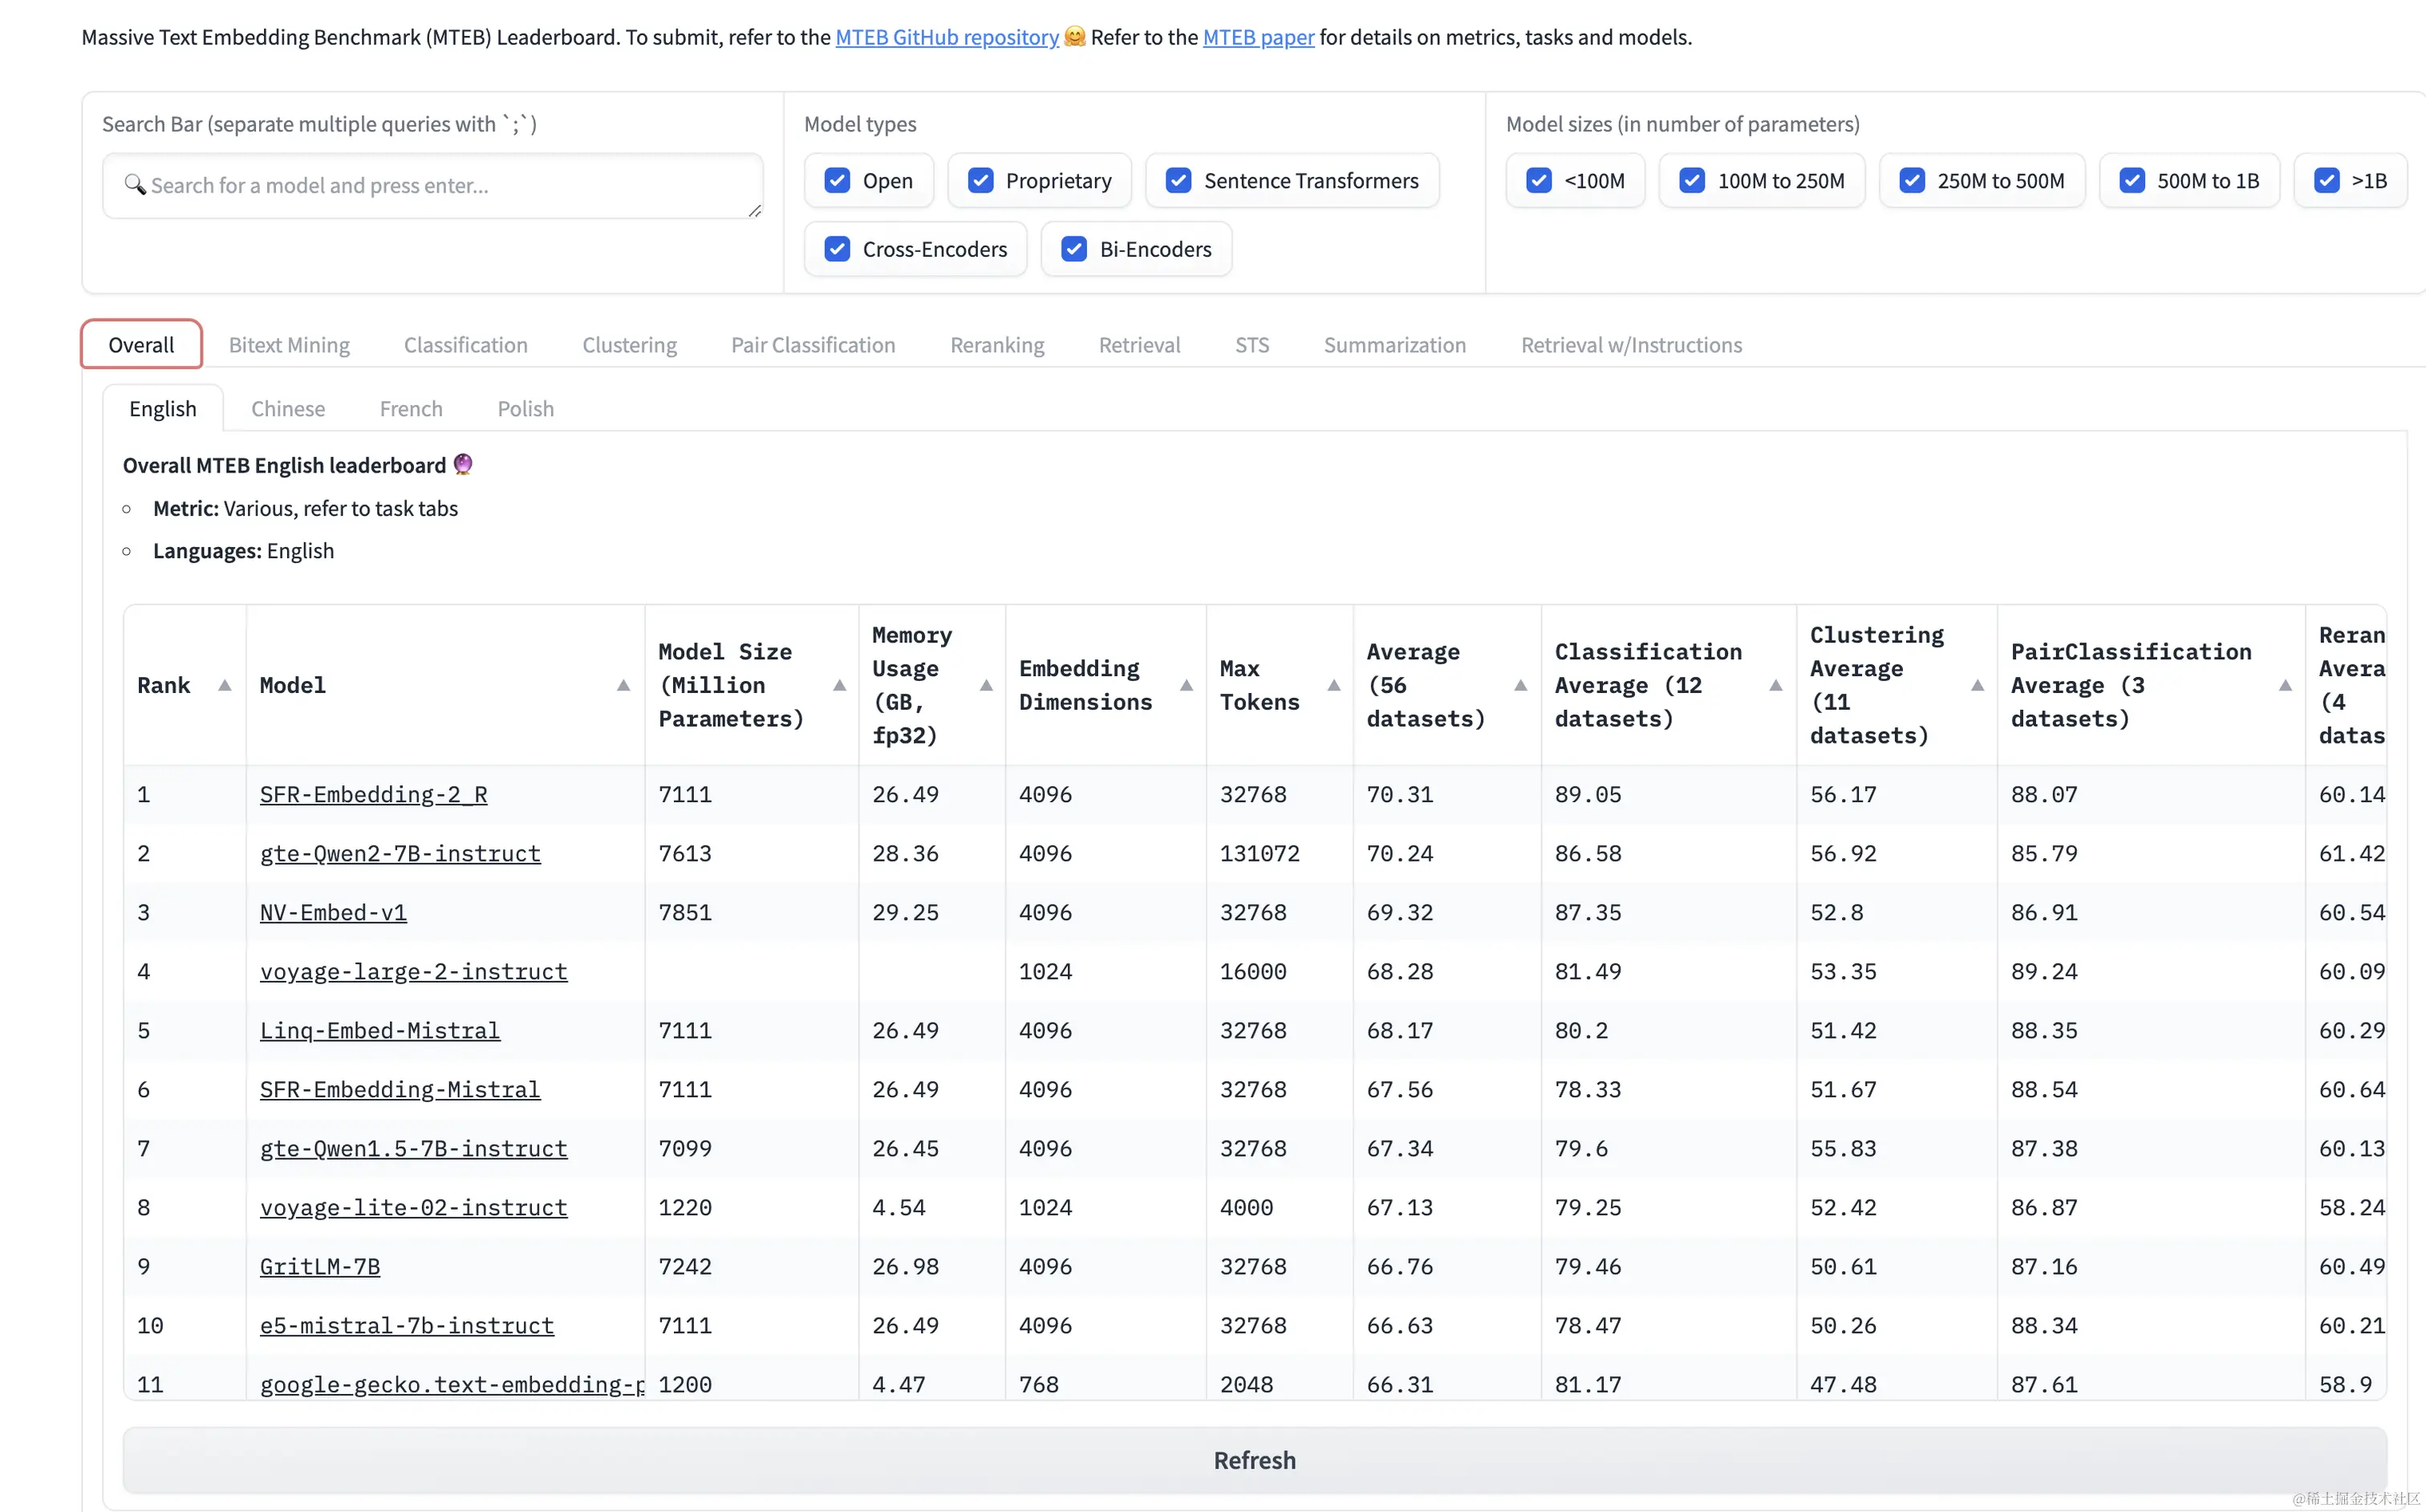The width and height of the screenshot is (2426, 1512).
Task: Sort by Memory Usage column arrow
Action: click(x=985, y=685)
